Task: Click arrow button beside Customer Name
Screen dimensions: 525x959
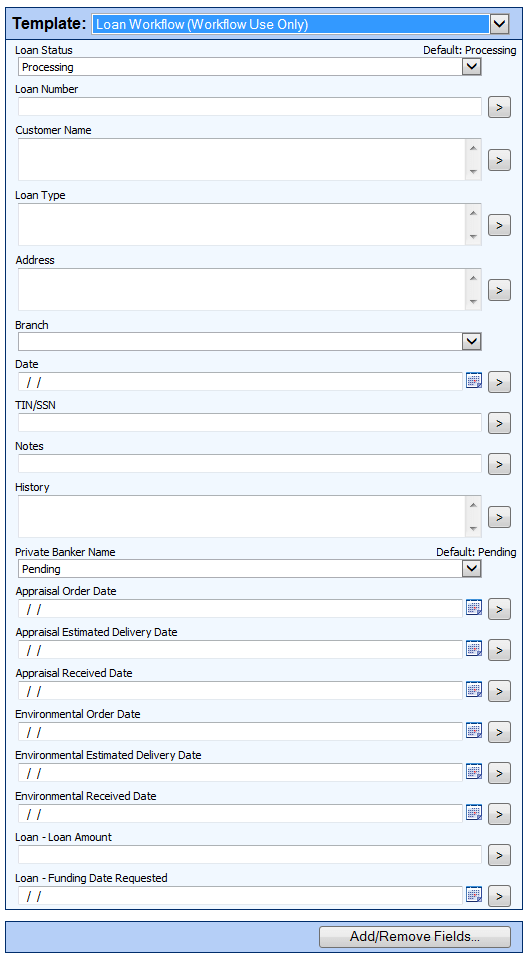Action: (499, 160)
